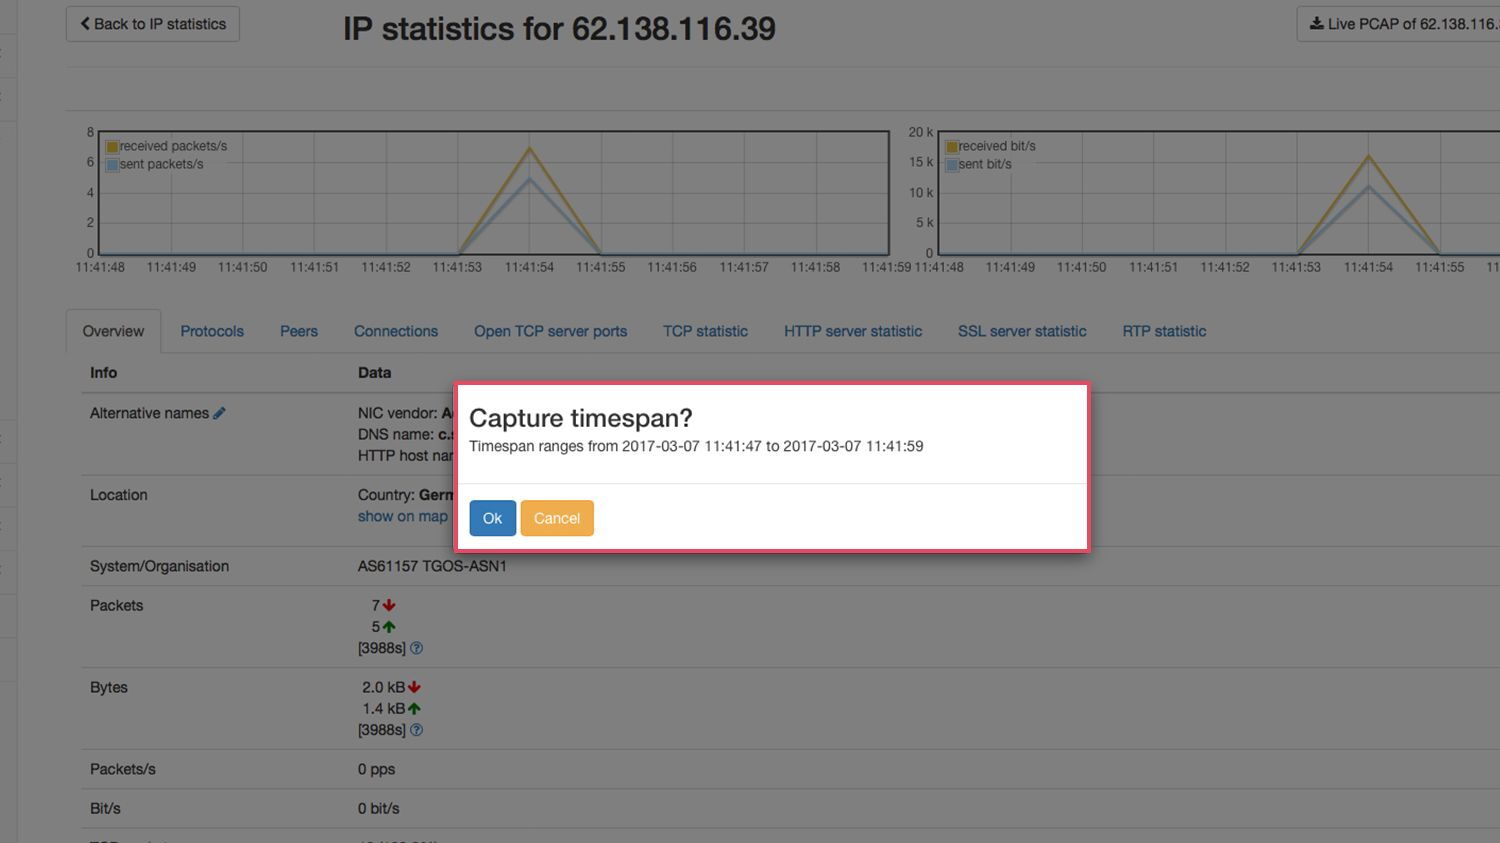Click the peak of the packets/s graph
This screenshot has height=843, width=1500.
(x=529, y=149)
